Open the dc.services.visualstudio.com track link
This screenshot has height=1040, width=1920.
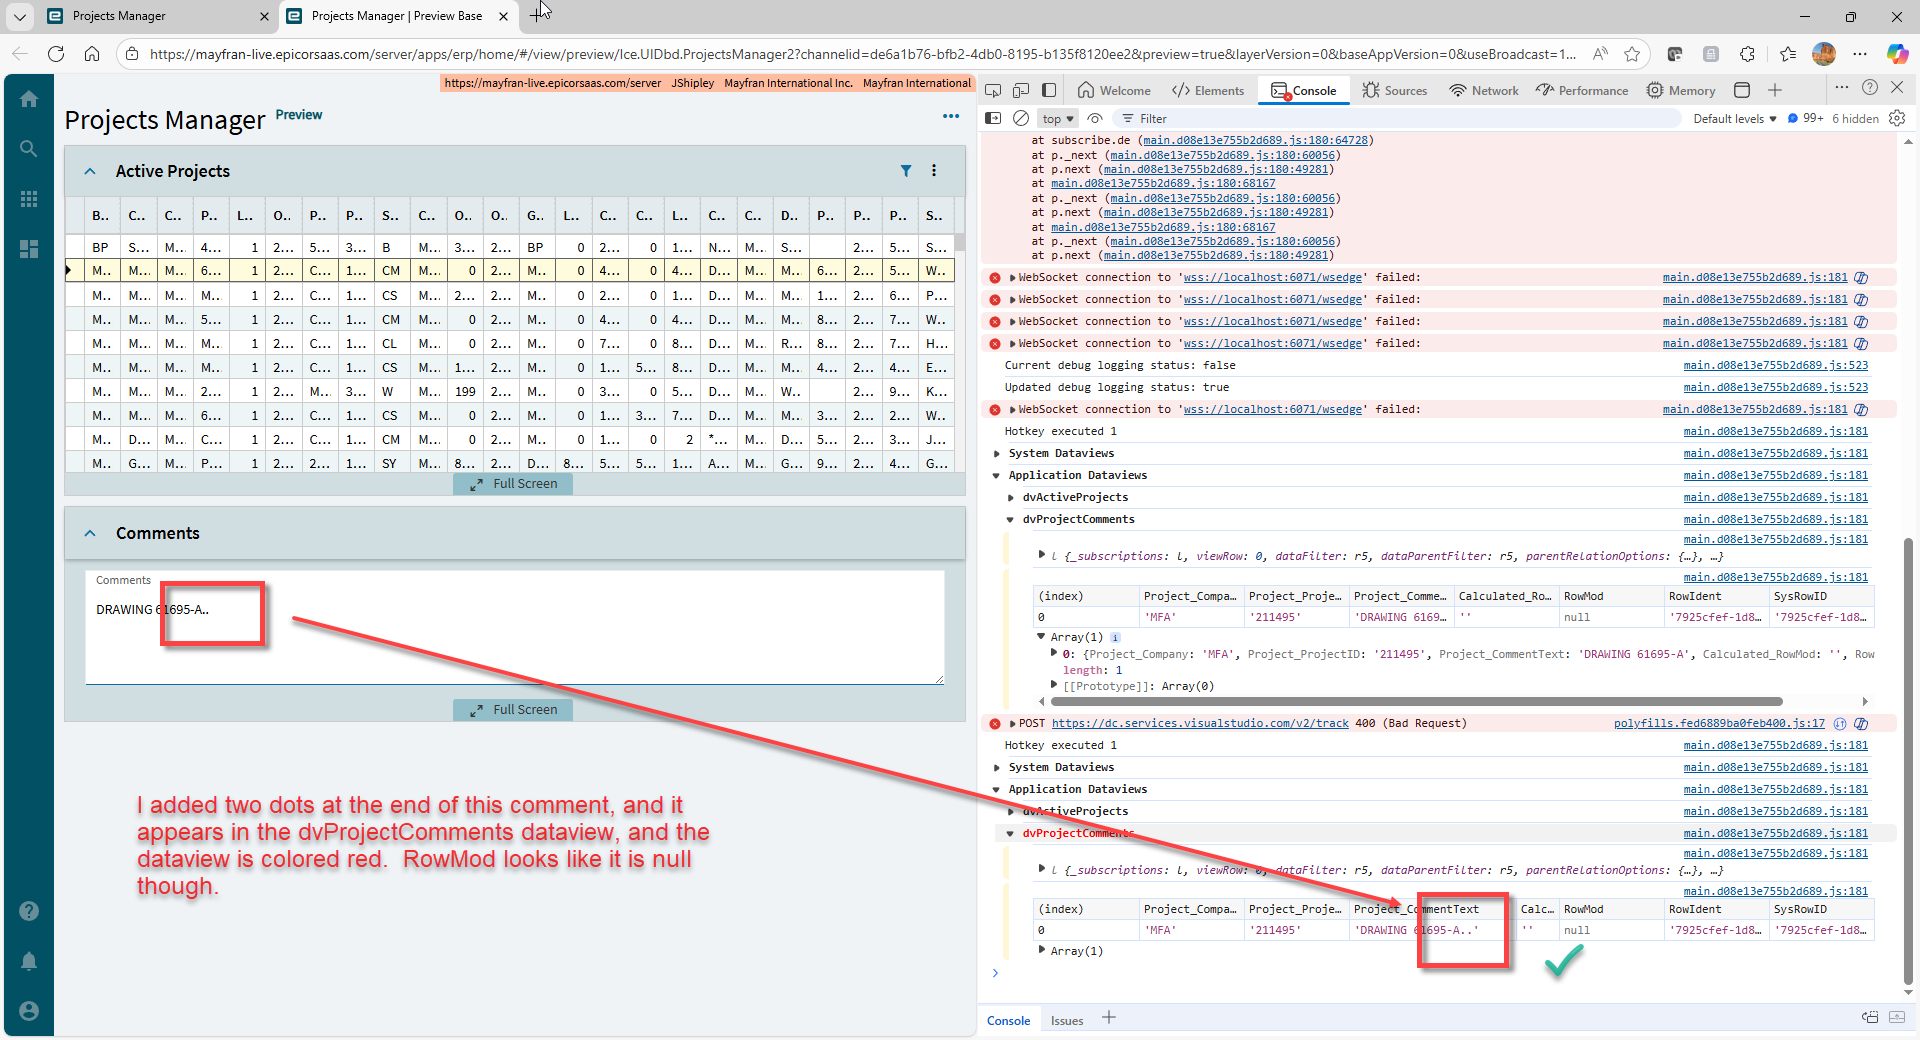click(1200, 723)
